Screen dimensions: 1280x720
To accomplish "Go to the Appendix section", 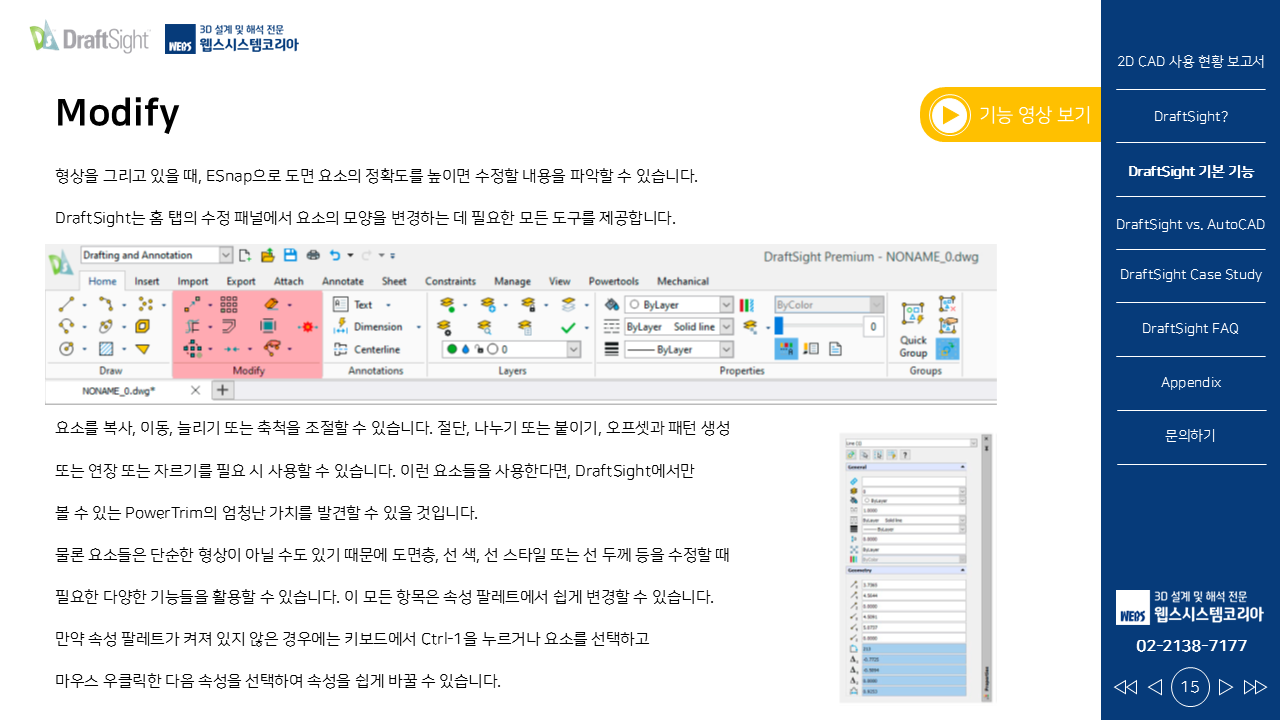I will point(1191,382).
